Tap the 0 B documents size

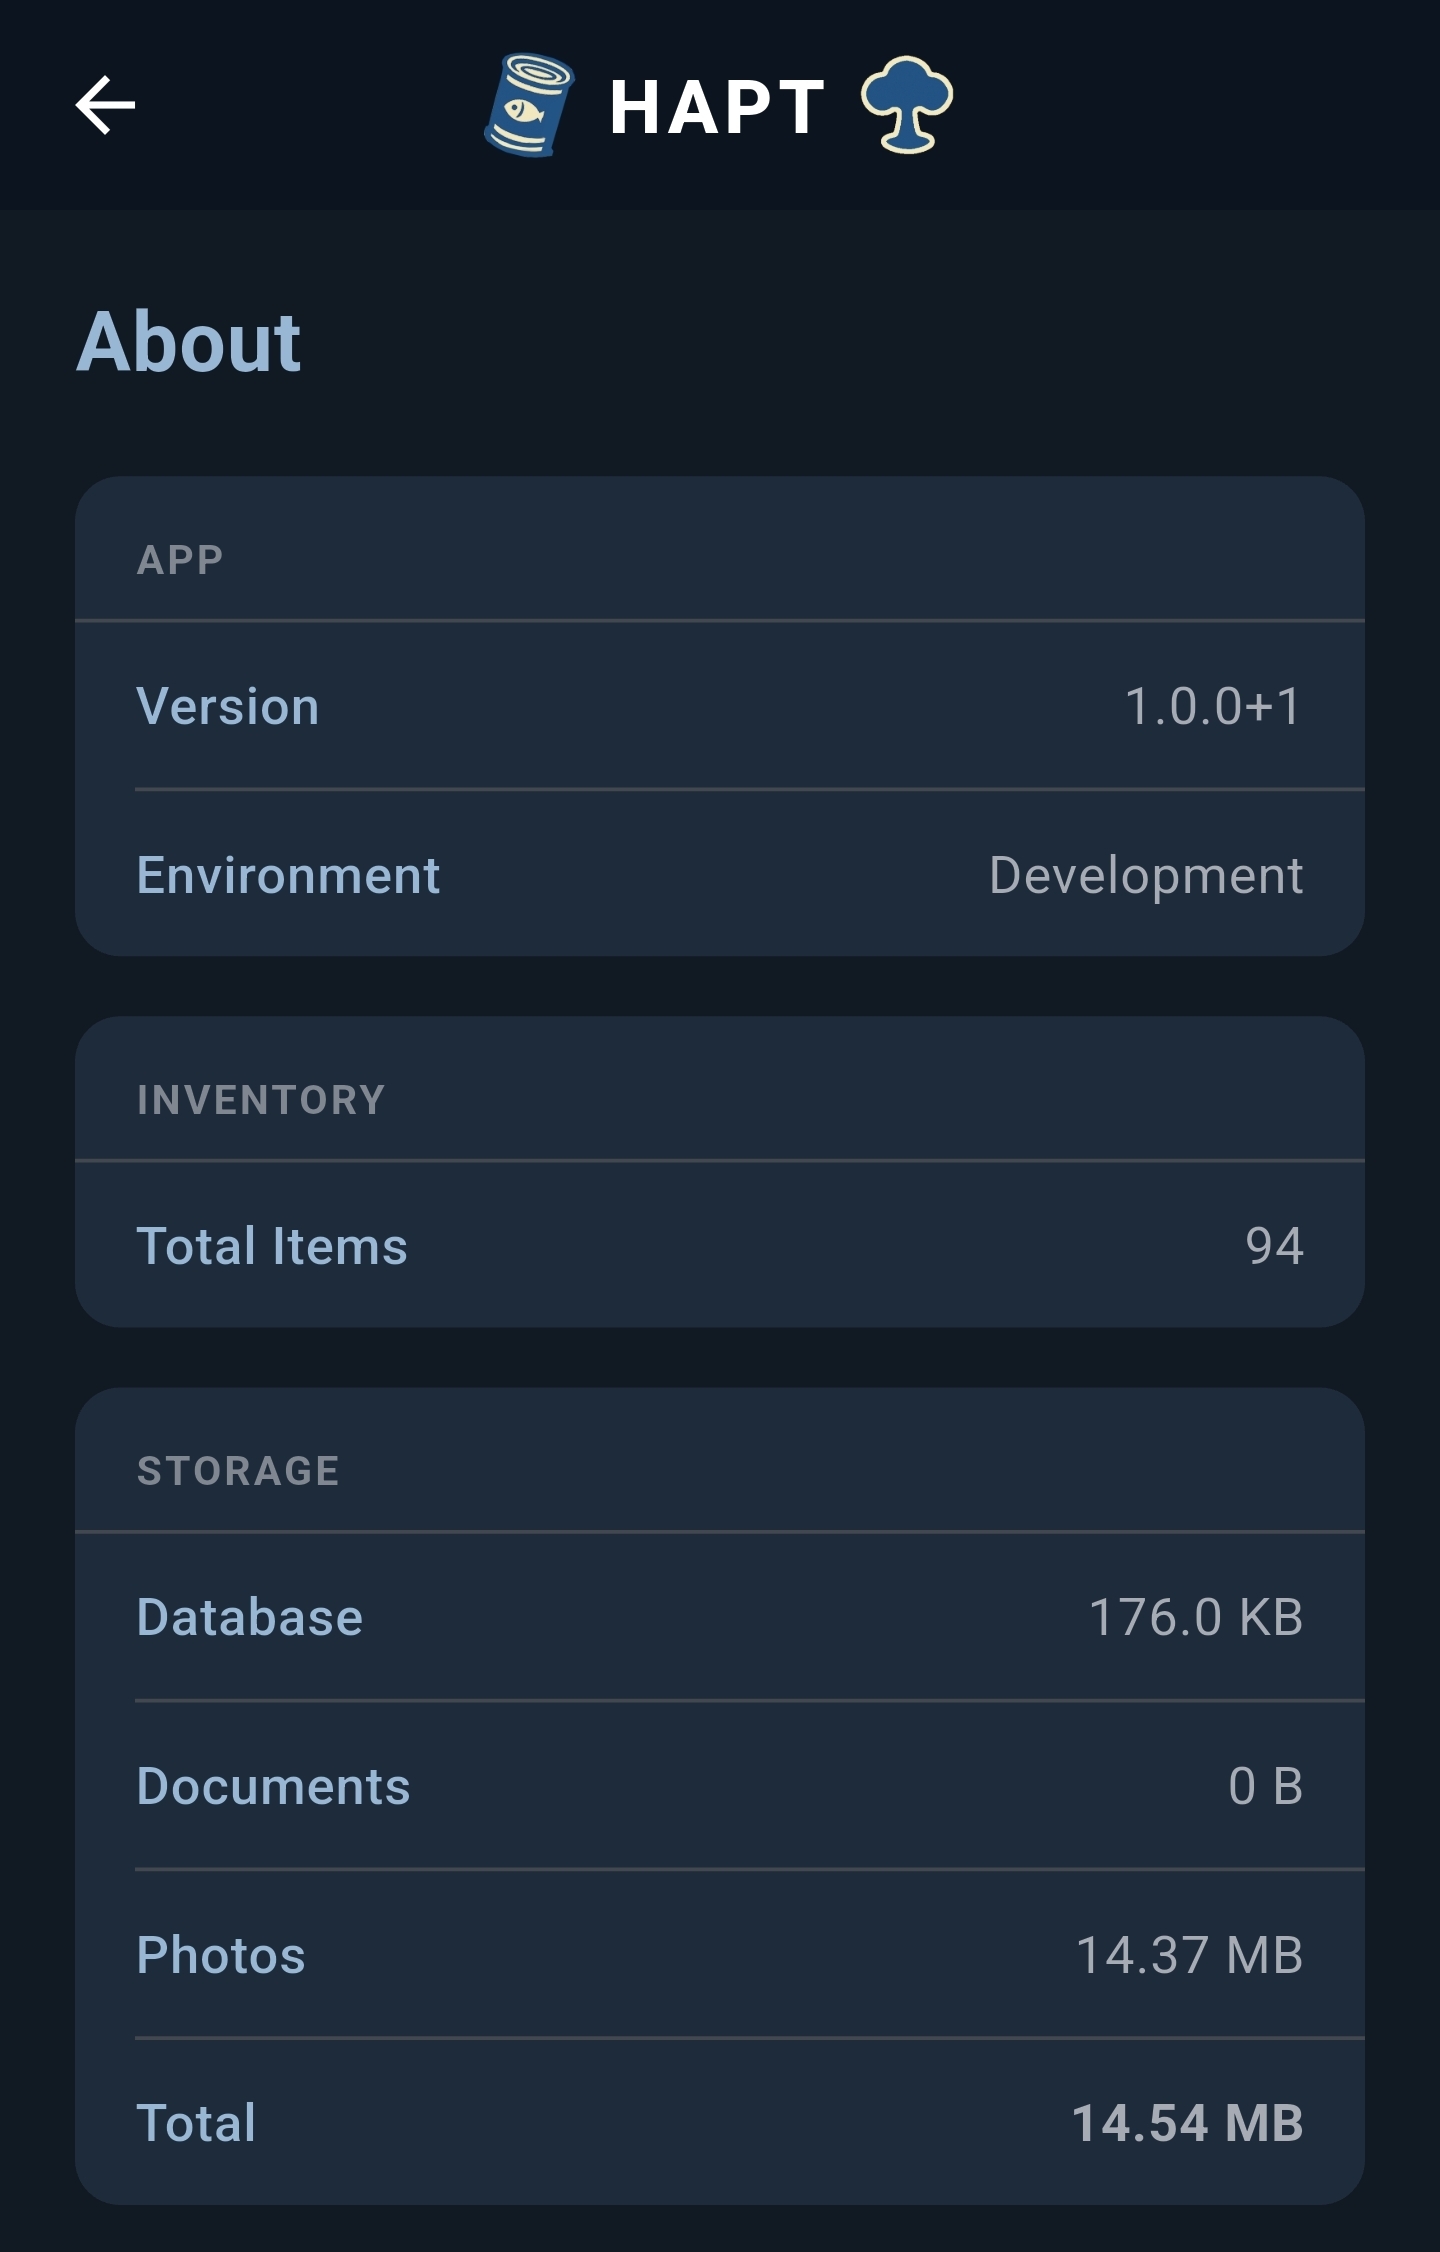1266,1786
